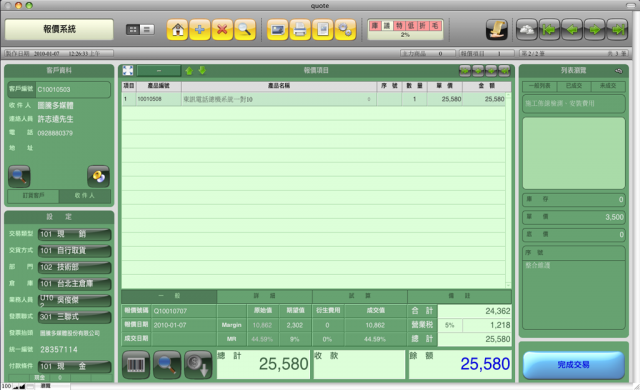Open 交易類型 dropdown showing 101 現銷

point(74,234)
